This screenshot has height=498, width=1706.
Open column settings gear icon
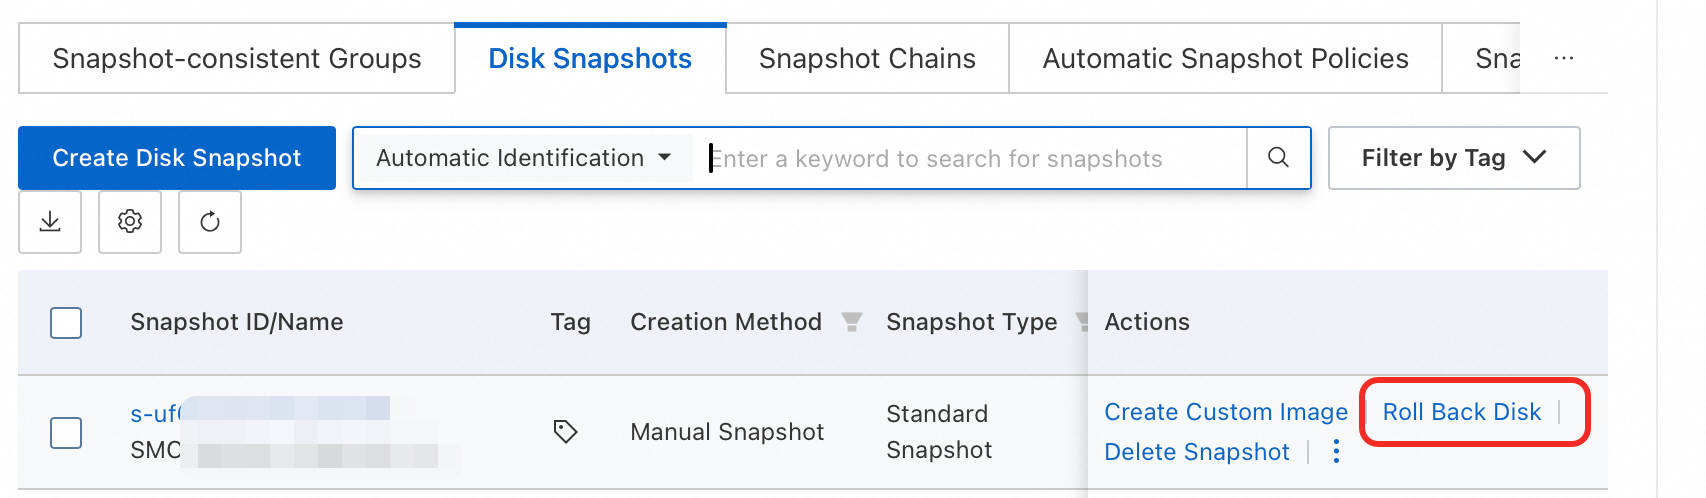point(130,222)
